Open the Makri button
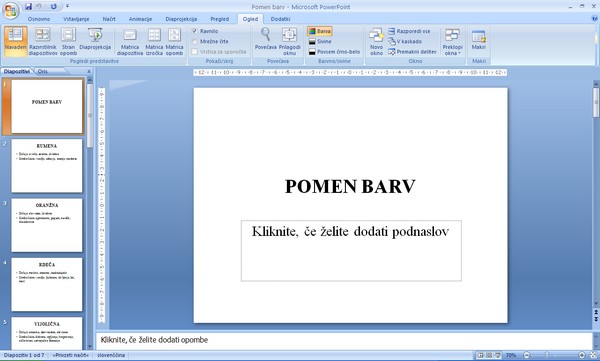The width and height of the screenshot is (600, 361). point(479,39)
